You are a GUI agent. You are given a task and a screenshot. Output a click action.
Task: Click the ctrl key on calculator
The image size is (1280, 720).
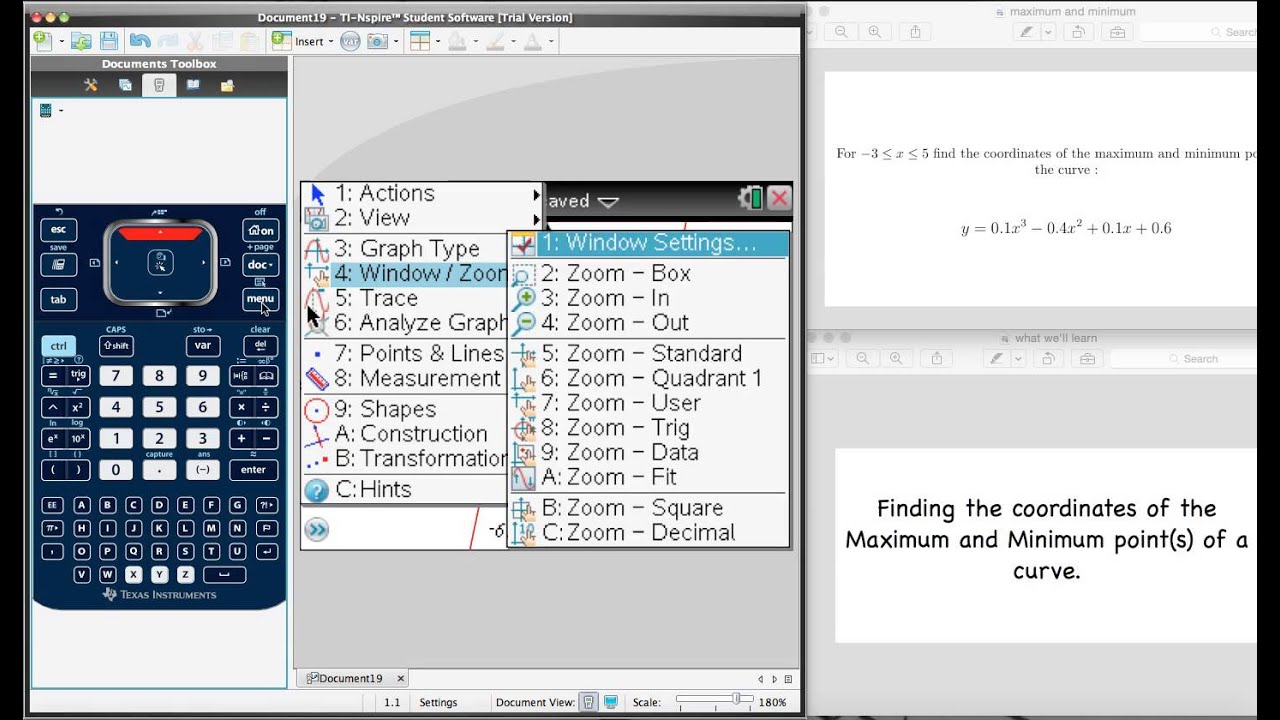tap(58, 346)
